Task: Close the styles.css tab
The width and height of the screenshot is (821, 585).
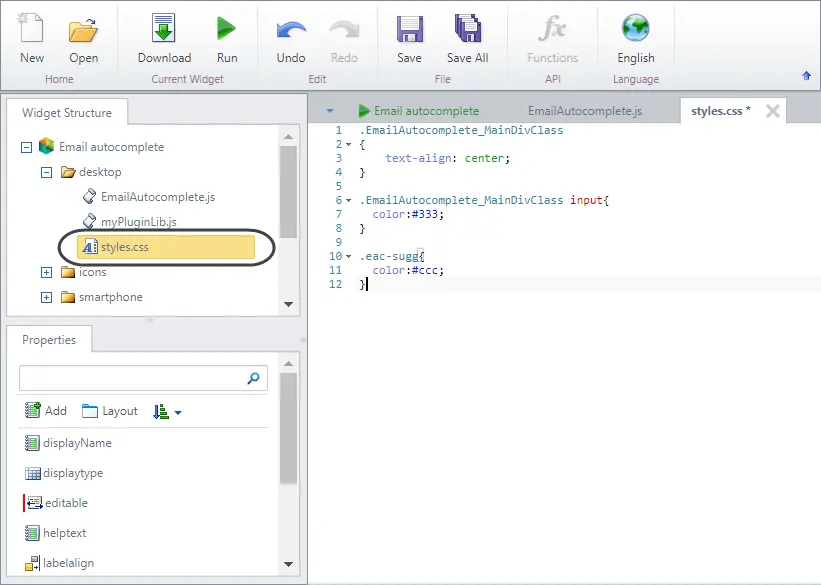Action: point(772,111)
